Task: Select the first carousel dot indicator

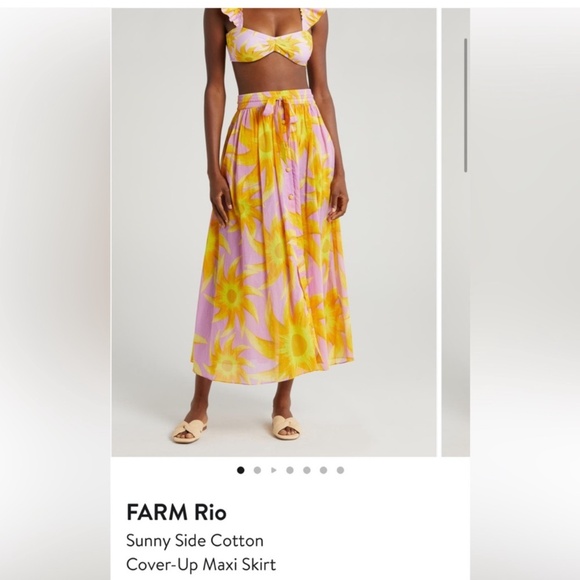Action: 240,470
